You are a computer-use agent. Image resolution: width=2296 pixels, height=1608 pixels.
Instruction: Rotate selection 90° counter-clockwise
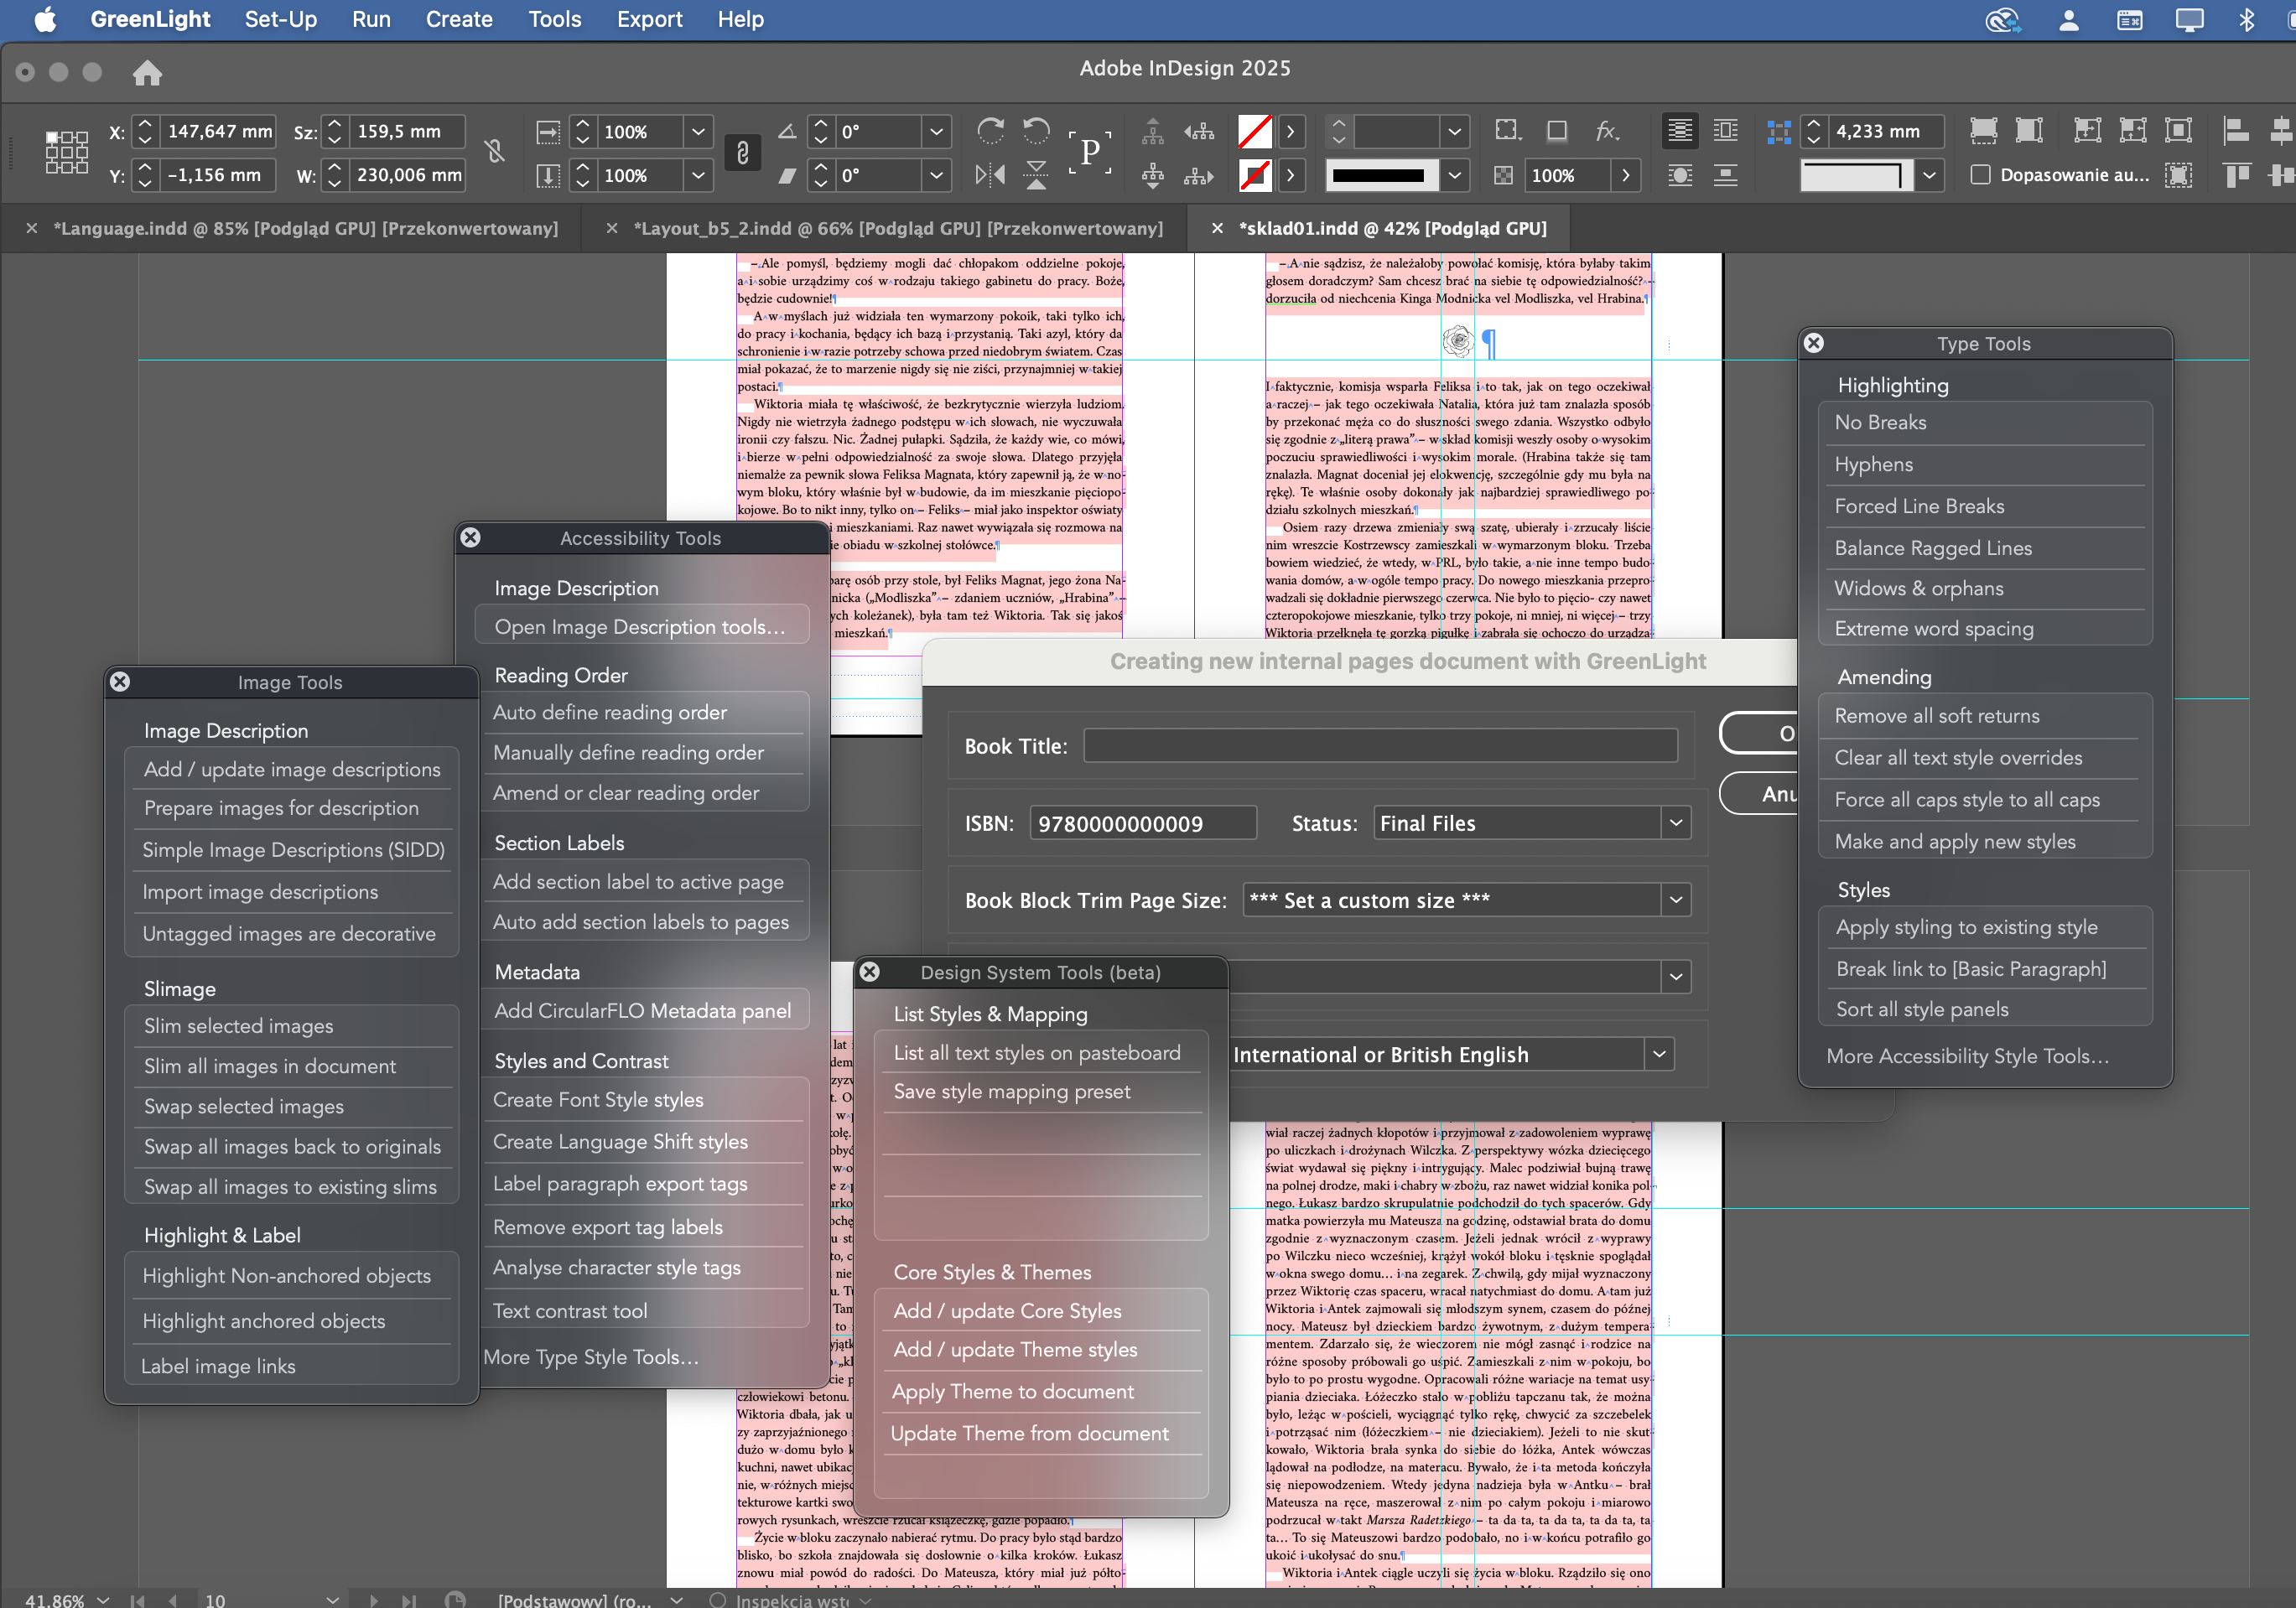tap(1037, 131)
